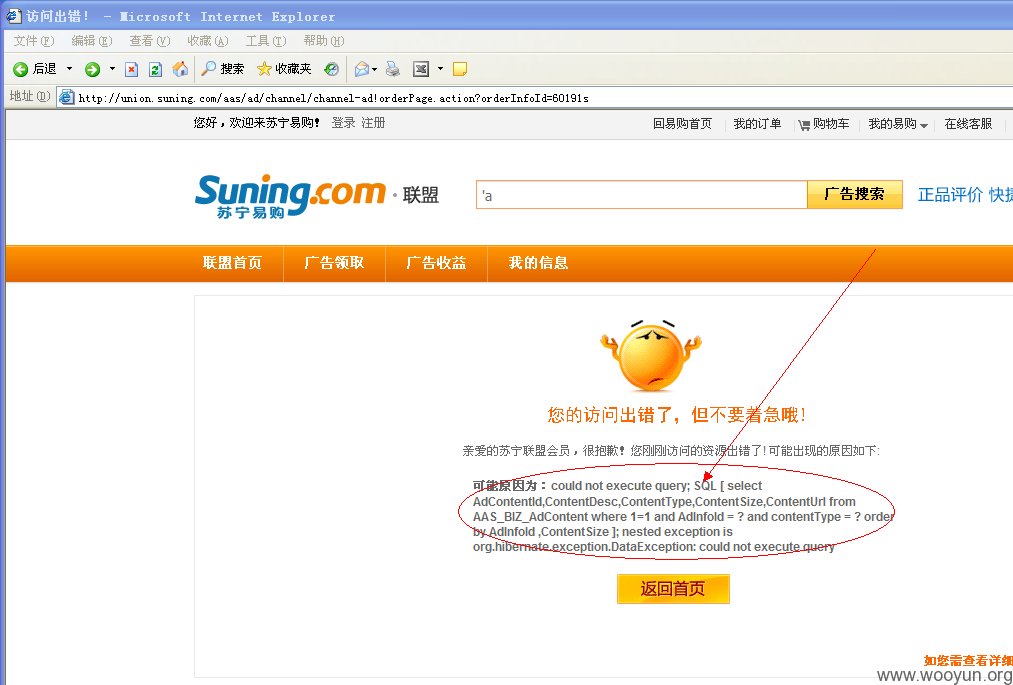Click the 可能原因为 label text
Screen dimensions: 1013x685
click(x=510, y=486)
